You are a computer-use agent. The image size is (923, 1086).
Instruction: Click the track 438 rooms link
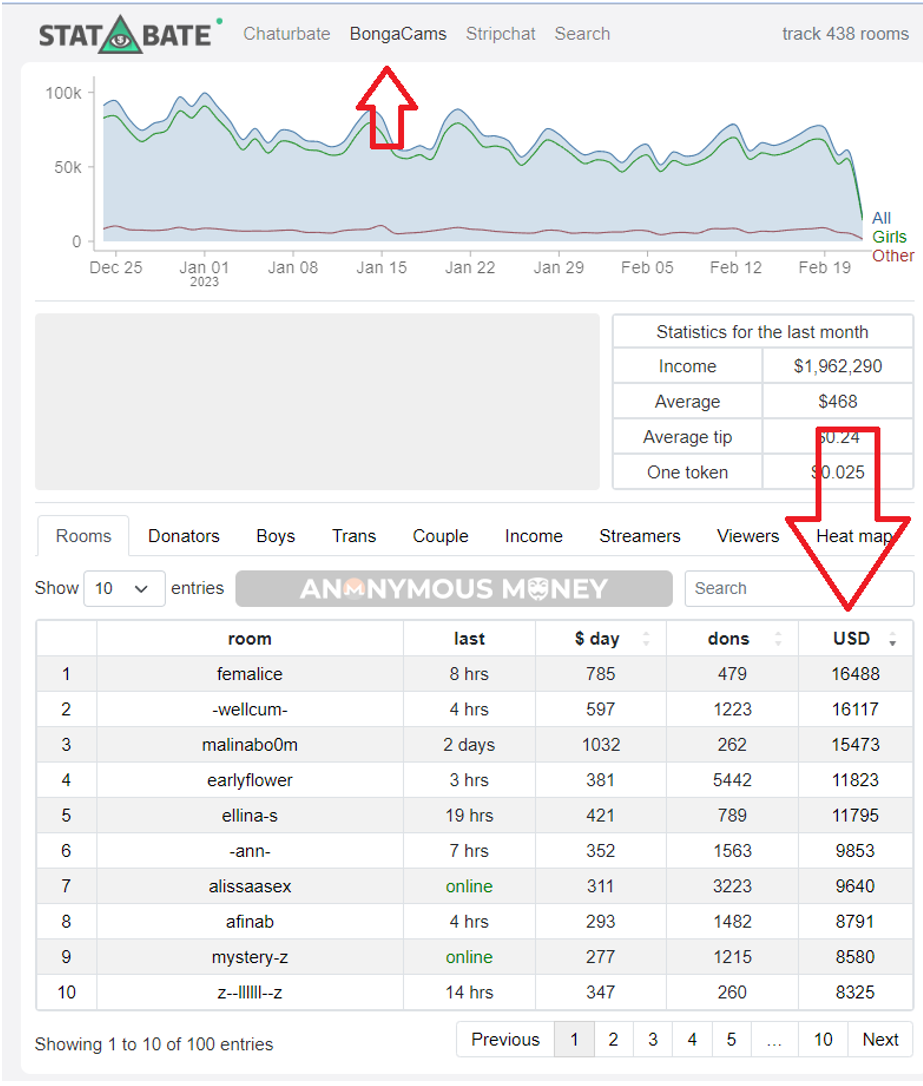[x=845, y=34]
